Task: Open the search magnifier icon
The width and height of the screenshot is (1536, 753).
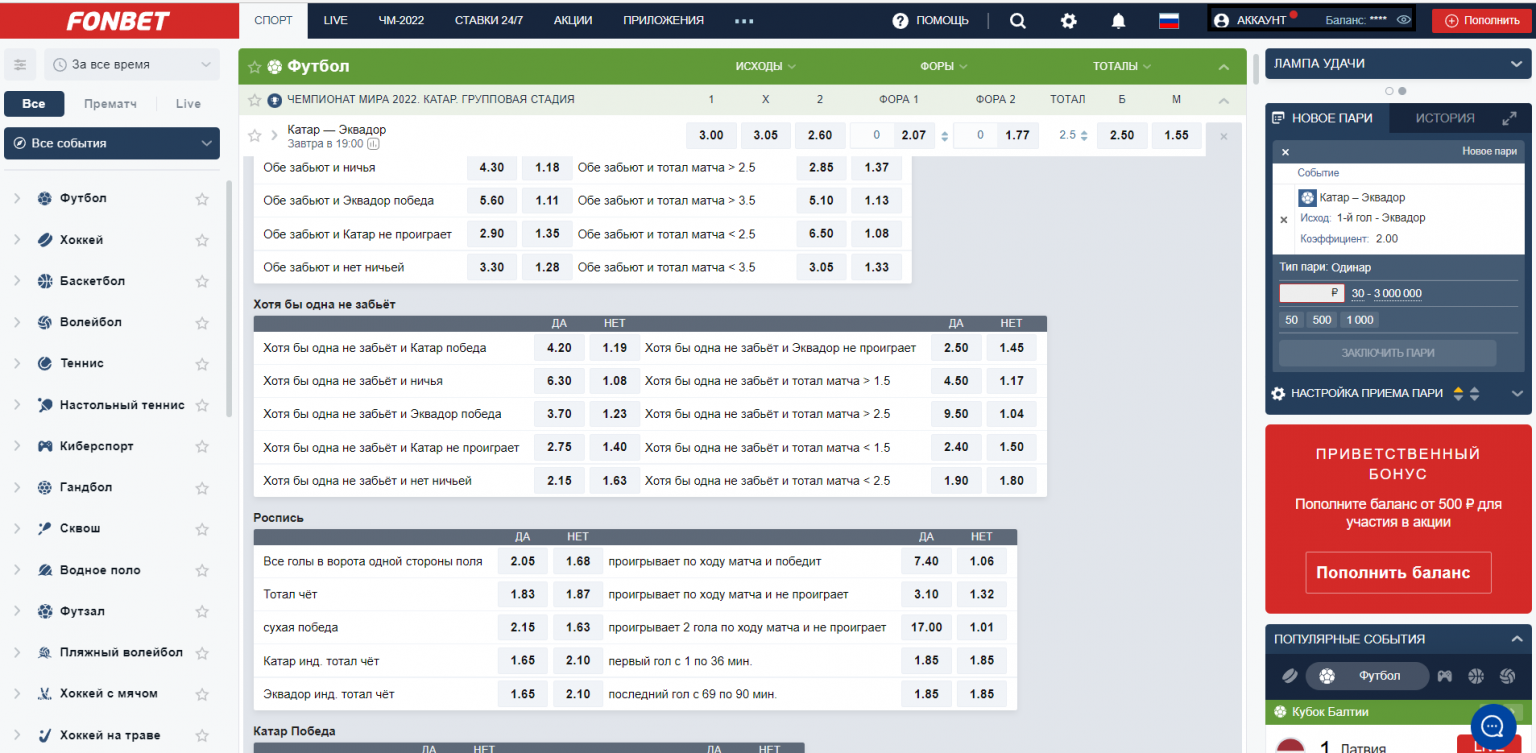Action: (x=1017, y=21)
